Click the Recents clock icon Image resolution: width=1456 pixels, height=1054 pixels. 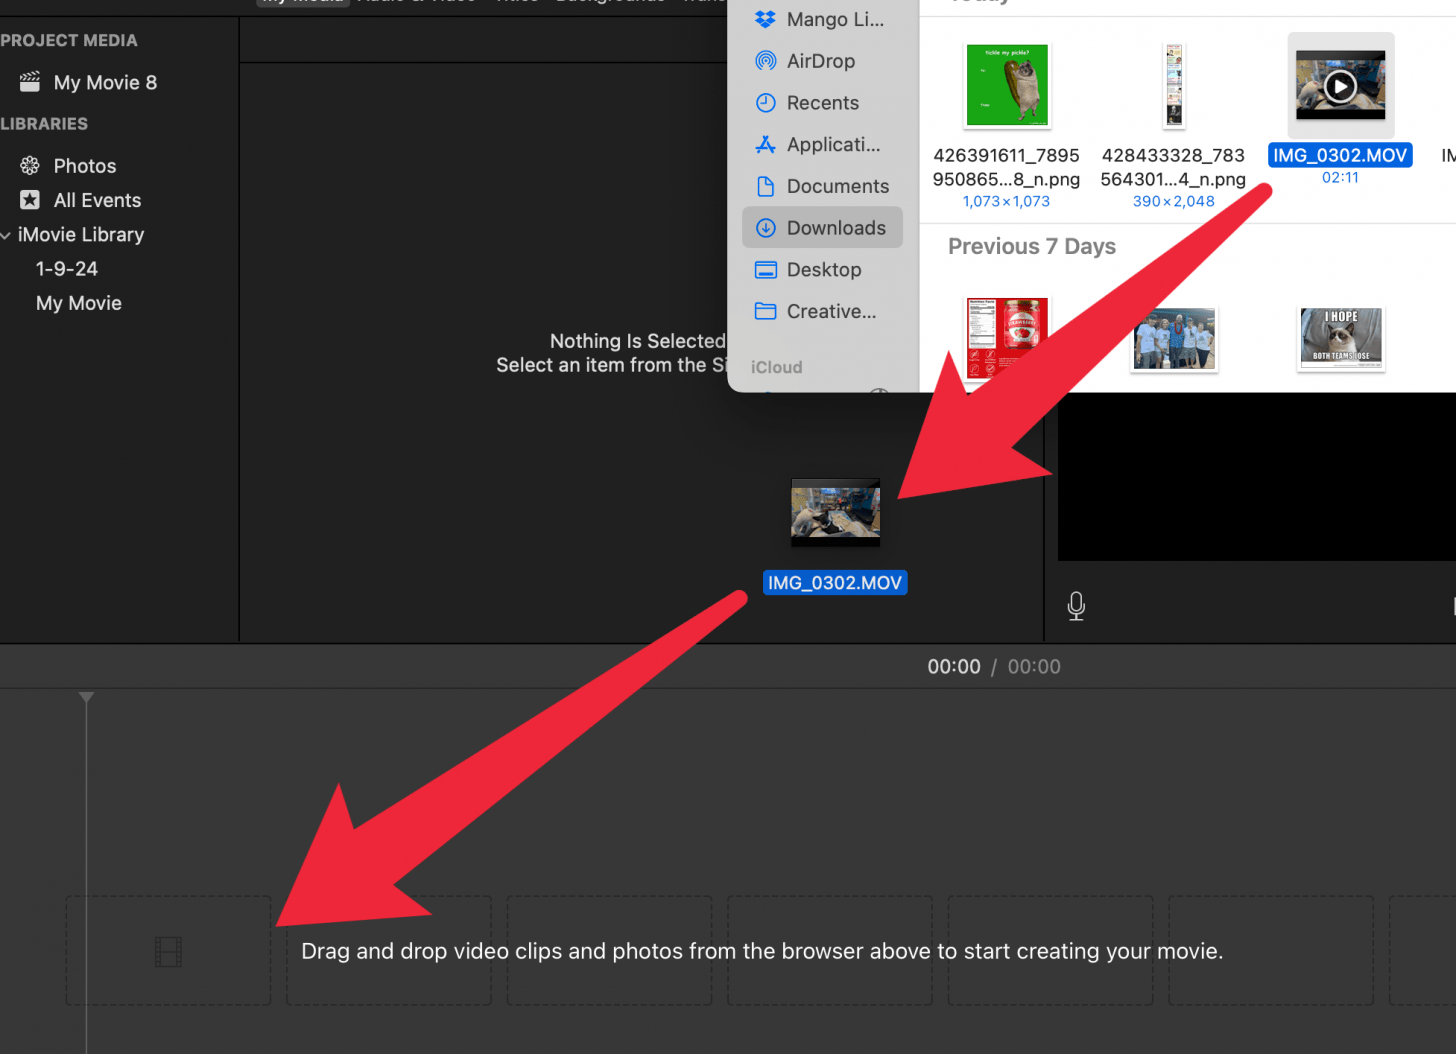pos(766,103)
